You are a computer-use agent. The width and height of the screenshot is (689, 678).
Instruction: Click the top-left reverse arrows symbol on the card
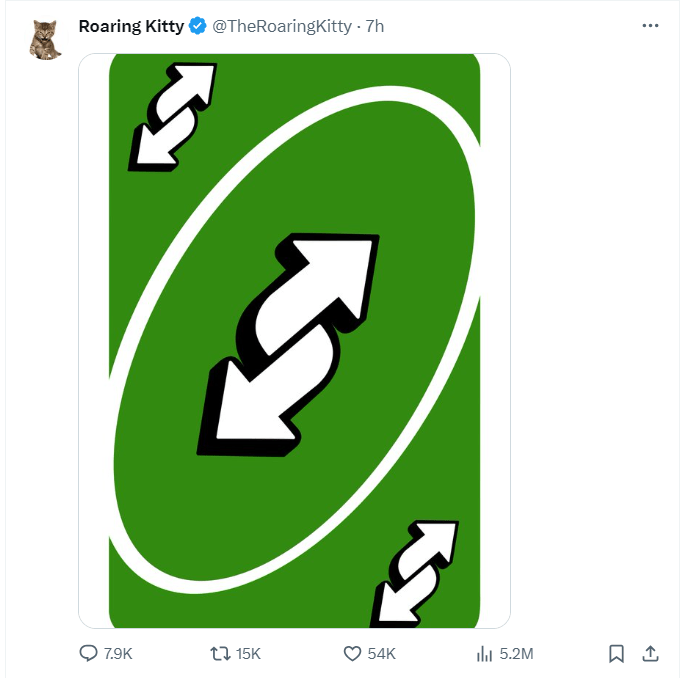click(x=172, y=116)
